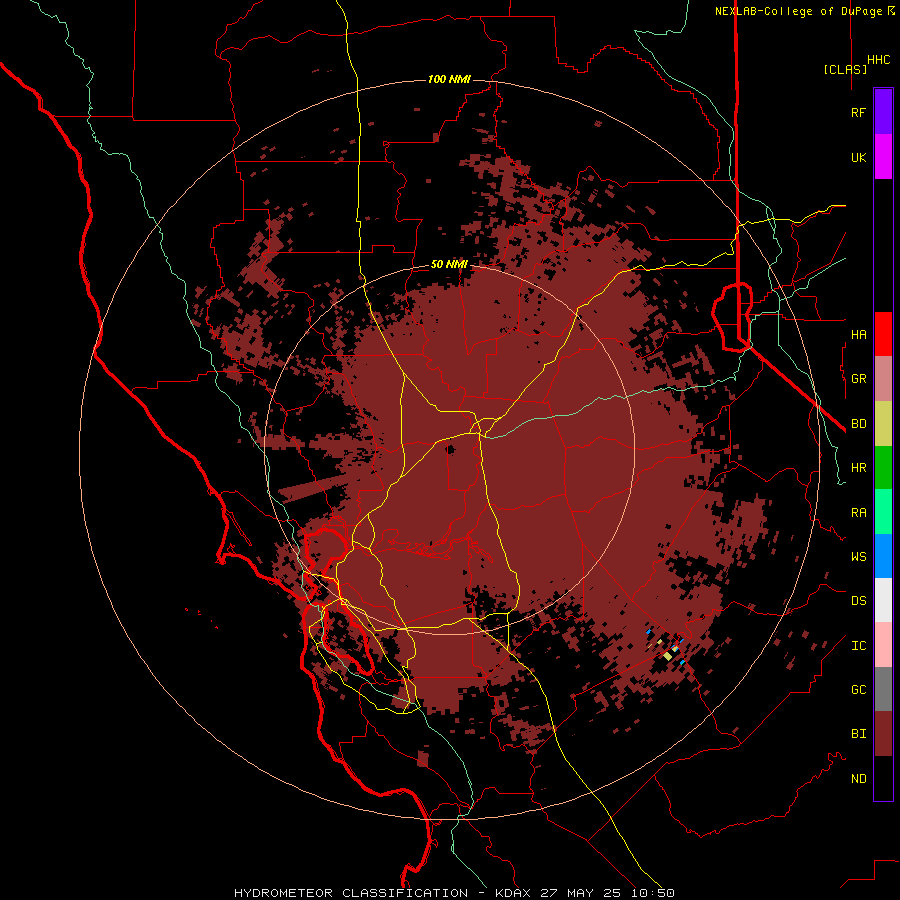The width and height of the screenshot is (900, 900).
Task: Click the 'ND' legend label
Action: pos(858,779)
